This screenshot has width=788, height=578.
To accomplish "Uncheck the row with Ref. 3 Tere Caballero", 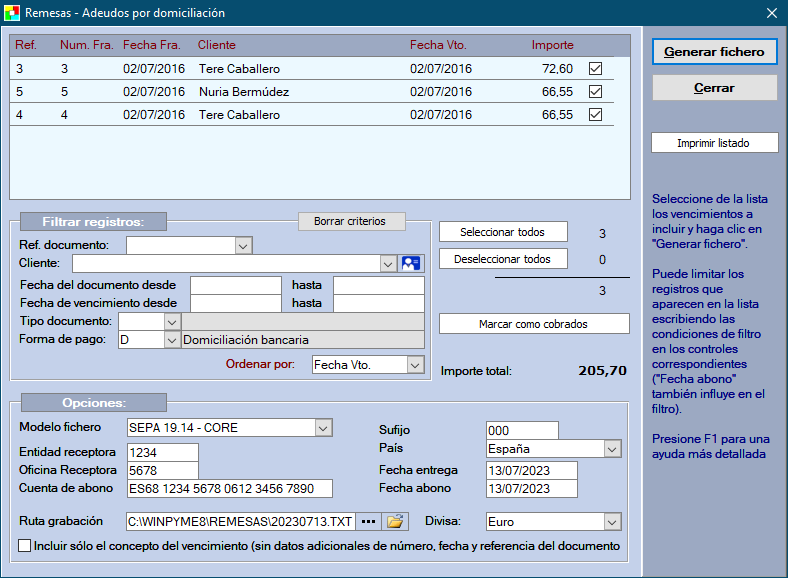I will (x=596, y=69).
